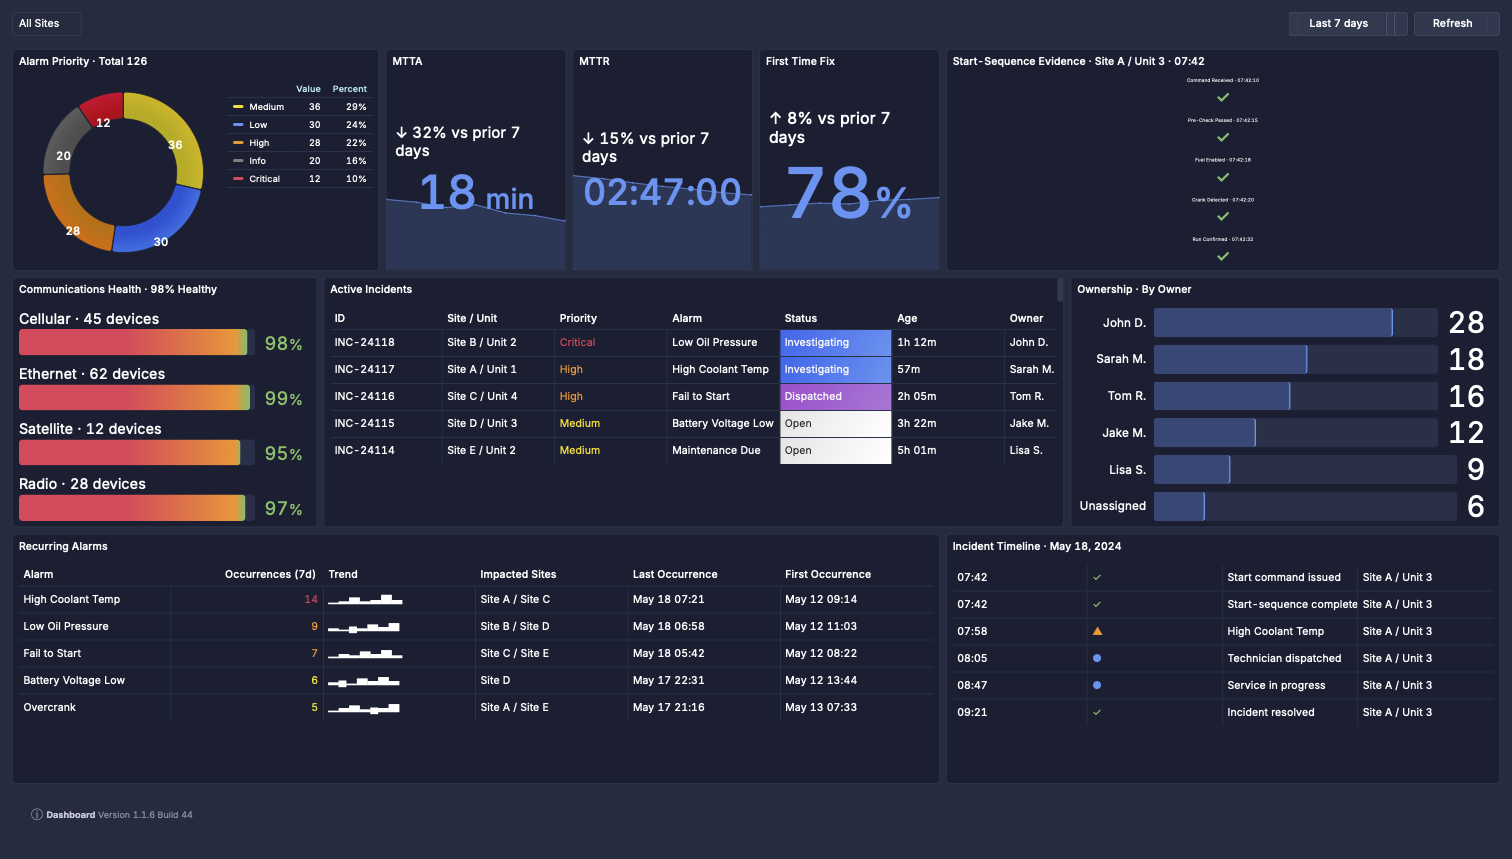Click the MTTR 02:47:00 value

662,192
